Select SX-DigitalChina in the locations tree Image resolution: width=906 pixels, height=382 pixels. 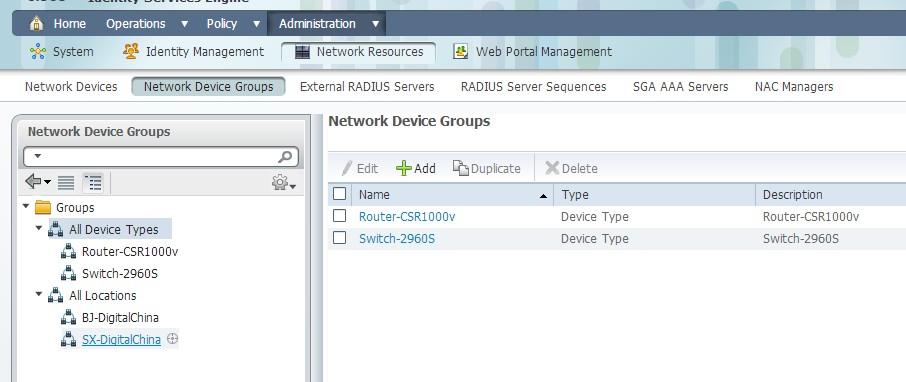coord(121,340)
